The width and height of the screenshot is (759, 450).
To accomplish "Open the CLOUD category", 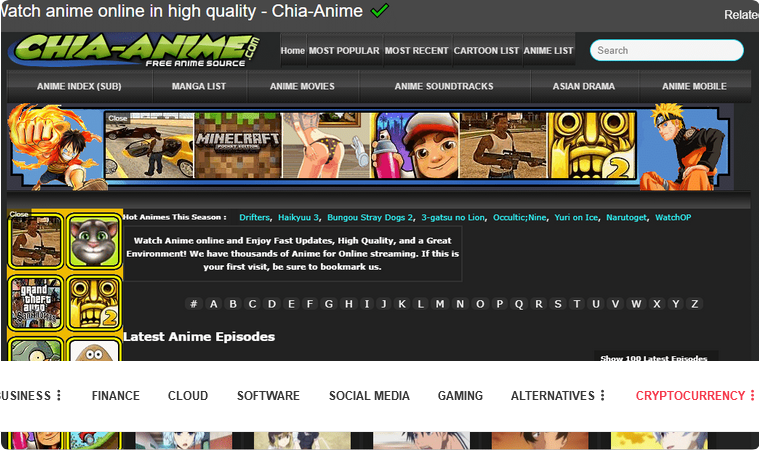I will click(188, 396).
